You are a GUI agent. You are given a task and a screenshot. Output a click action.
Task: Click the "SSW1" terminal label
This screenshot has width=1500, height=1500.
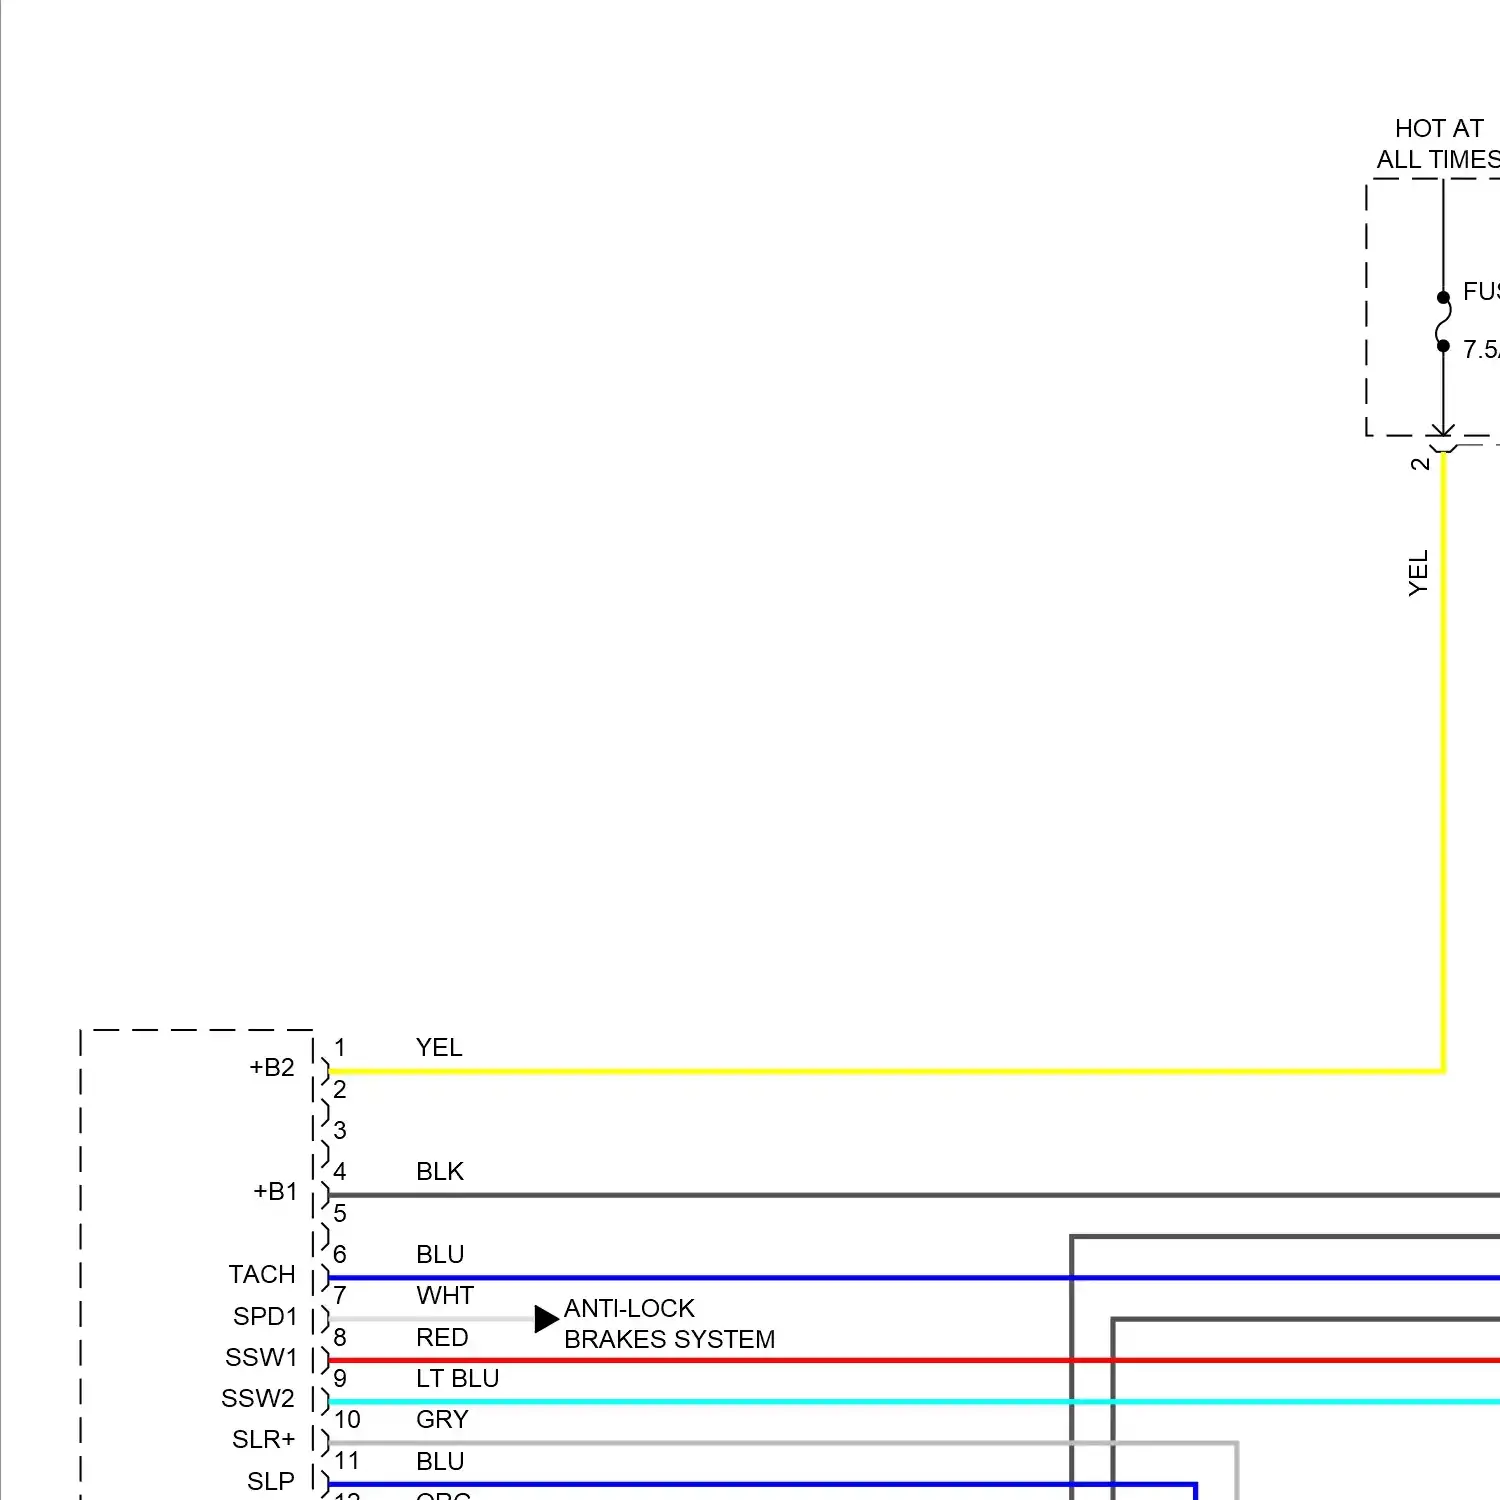261,1357
